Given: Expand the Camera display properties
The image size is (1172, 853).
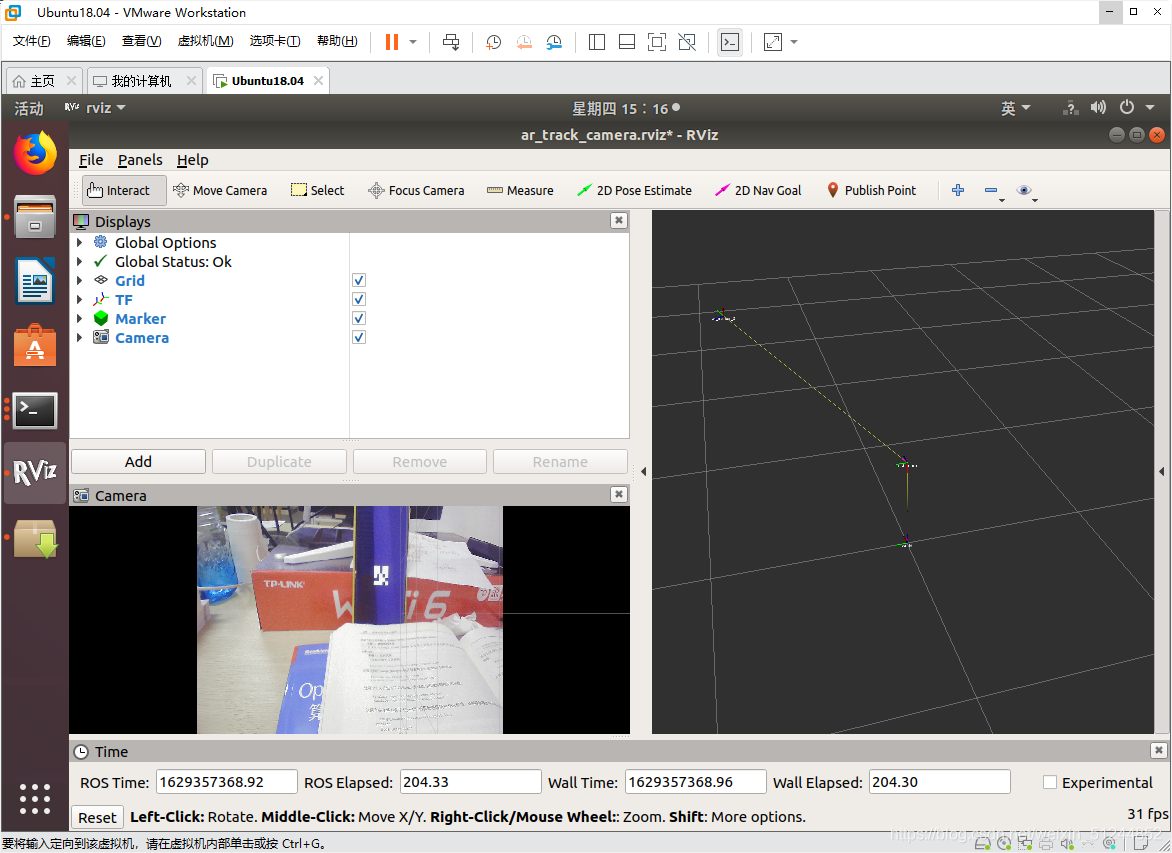Looking at the screenshot, I should click(80, 338).
